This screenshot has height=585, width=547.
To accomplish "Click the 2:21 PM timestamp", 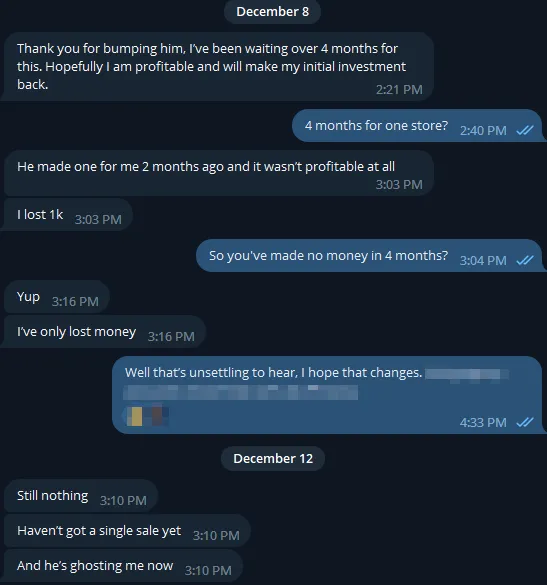I will 399,90.
